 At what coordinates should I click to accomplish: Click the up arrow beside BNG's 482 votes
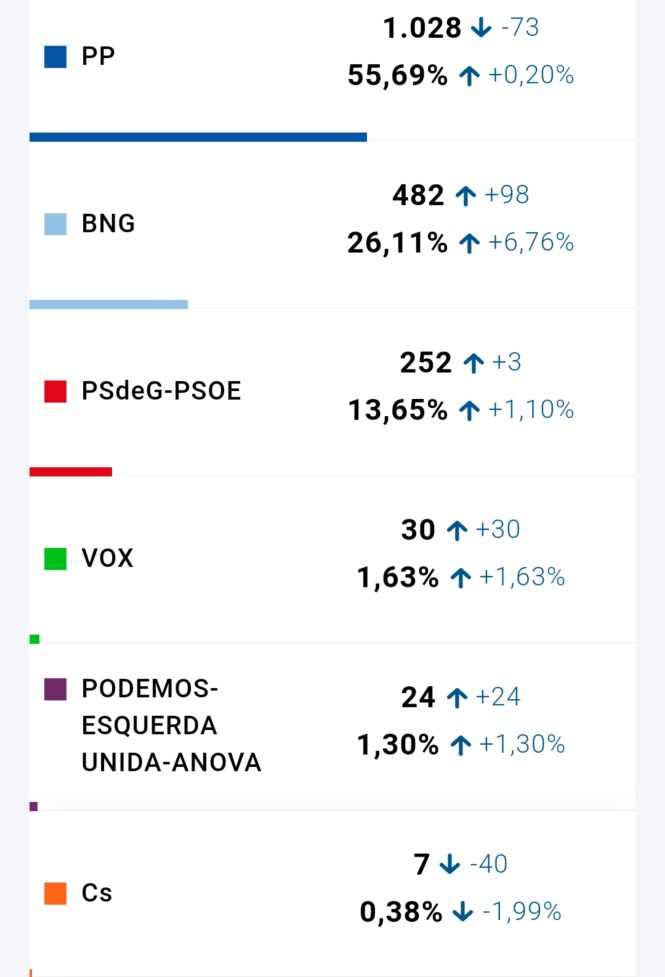click(x=464, y=196)
